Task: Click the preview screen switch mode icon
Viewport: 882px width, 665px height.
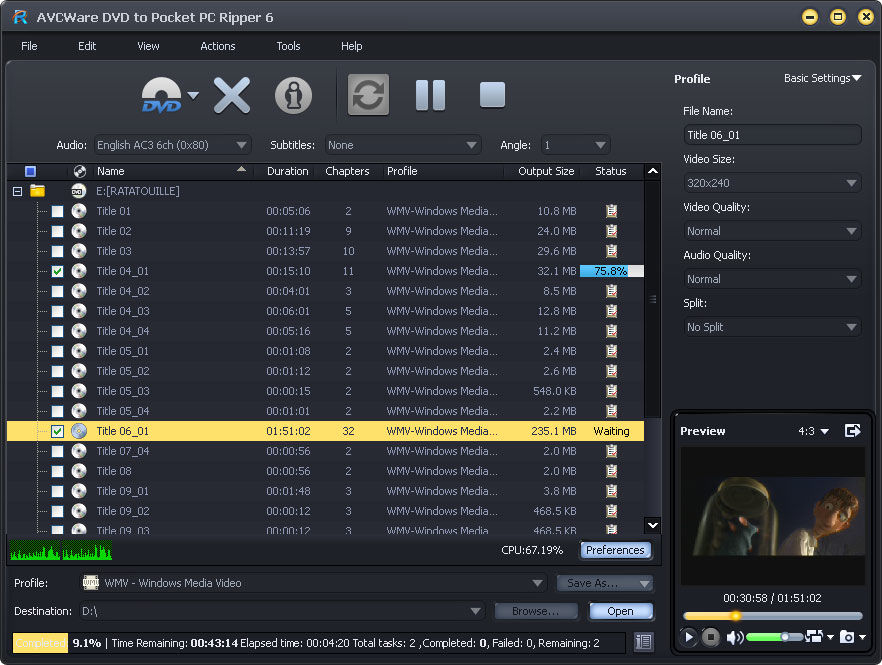Action: coord(814,636)
